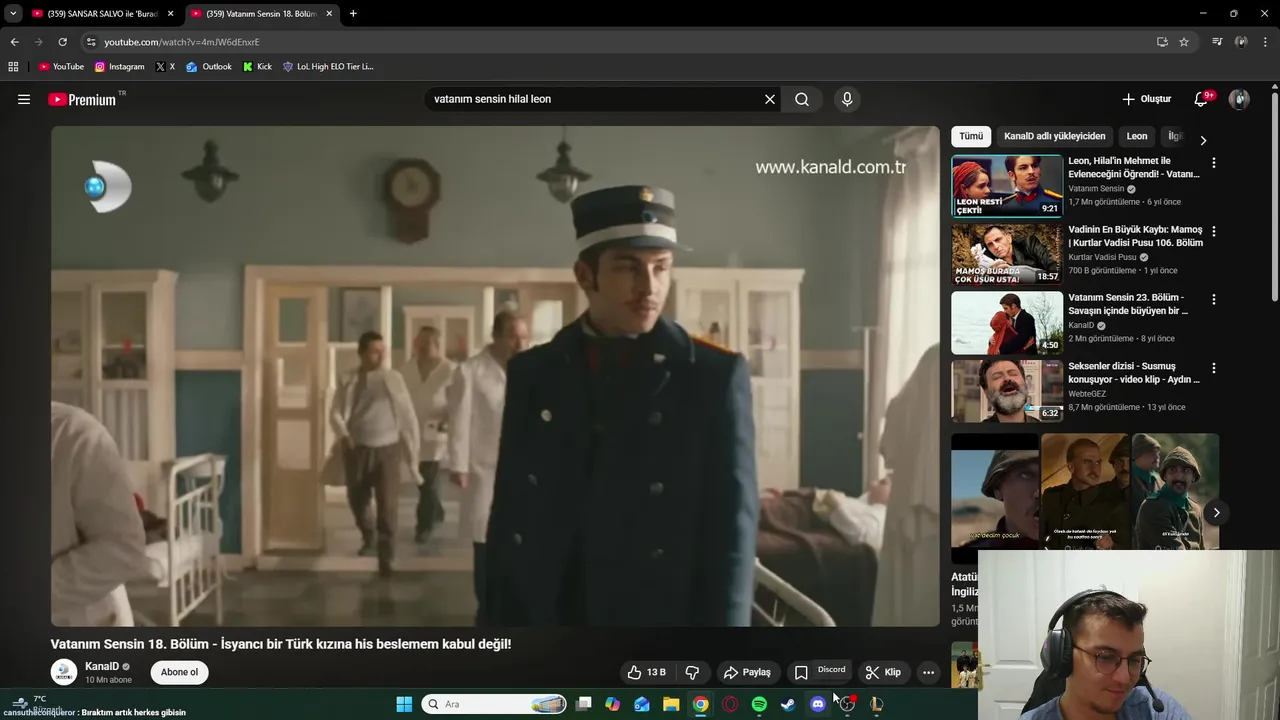This screenshot has height=720, width=1280.
Task: Open new browser tab with plus
Action: [353, 14]
